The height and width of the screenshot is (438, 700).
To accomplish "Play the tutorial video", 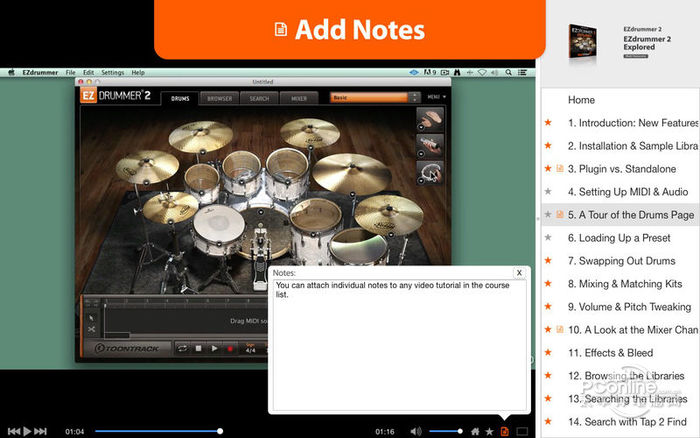I will point(27,431).
